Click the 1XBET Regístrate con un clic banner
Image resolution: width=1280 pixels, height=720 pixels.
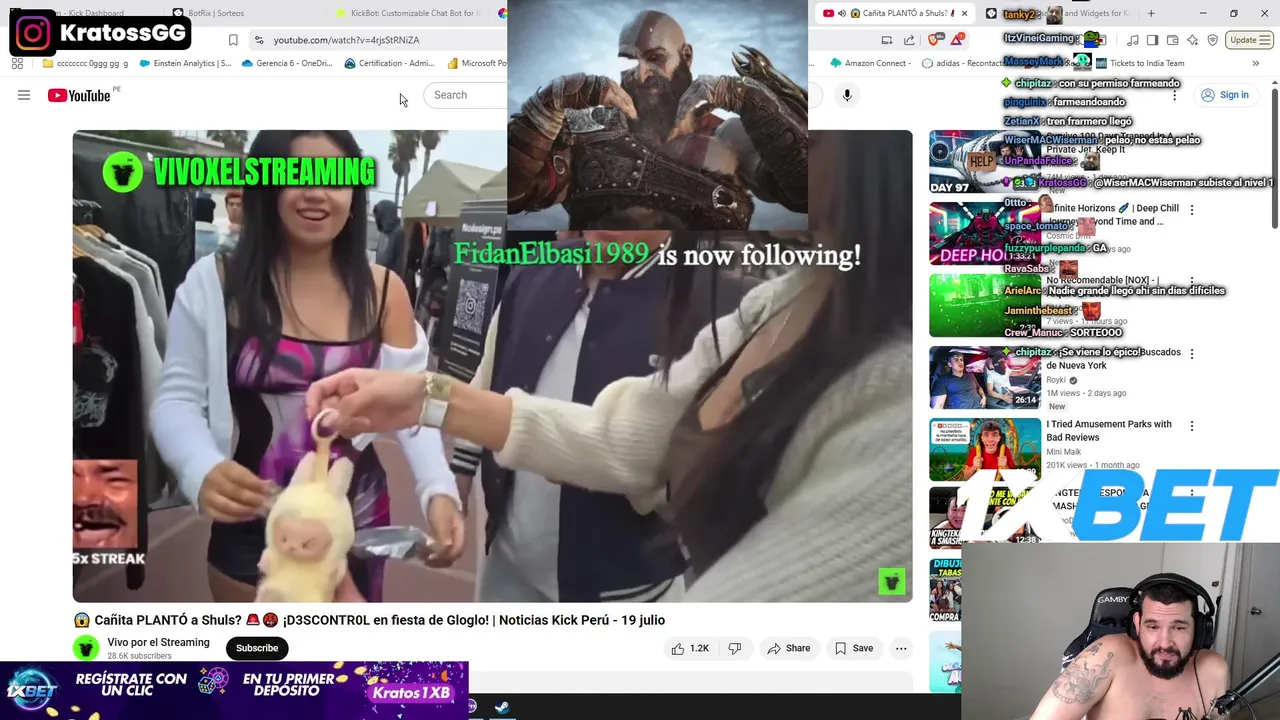(234, 688)
